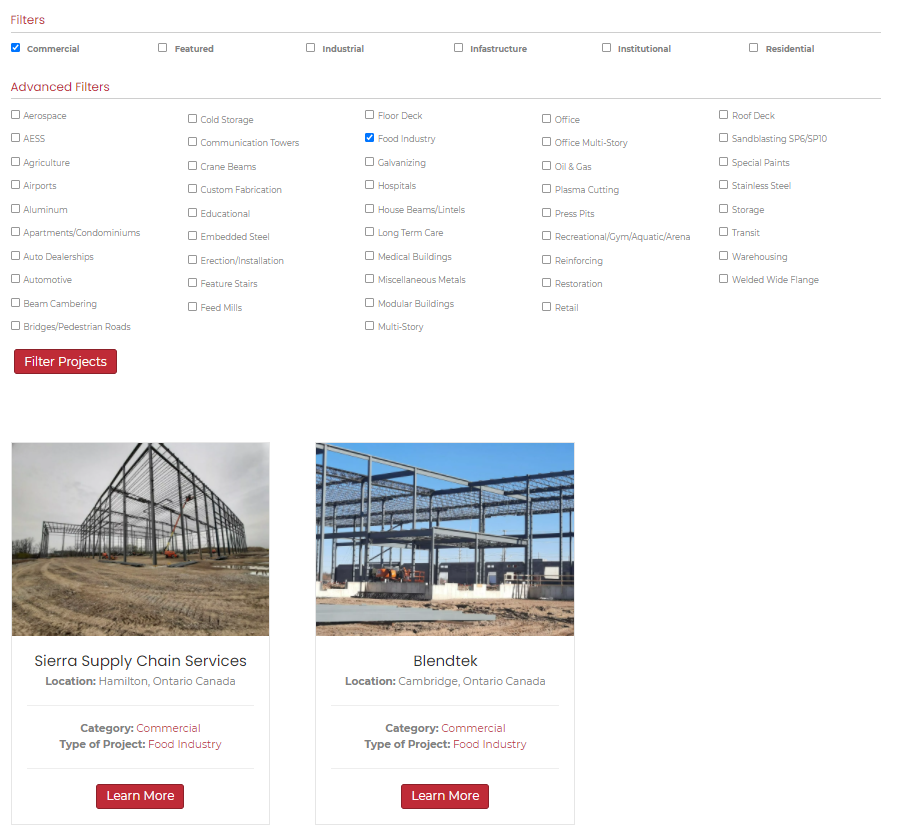The width and height of the screenshot is (902, 832).
Task: Check Sandblasting SP6/SP10 filter
Action: [724, 138]
